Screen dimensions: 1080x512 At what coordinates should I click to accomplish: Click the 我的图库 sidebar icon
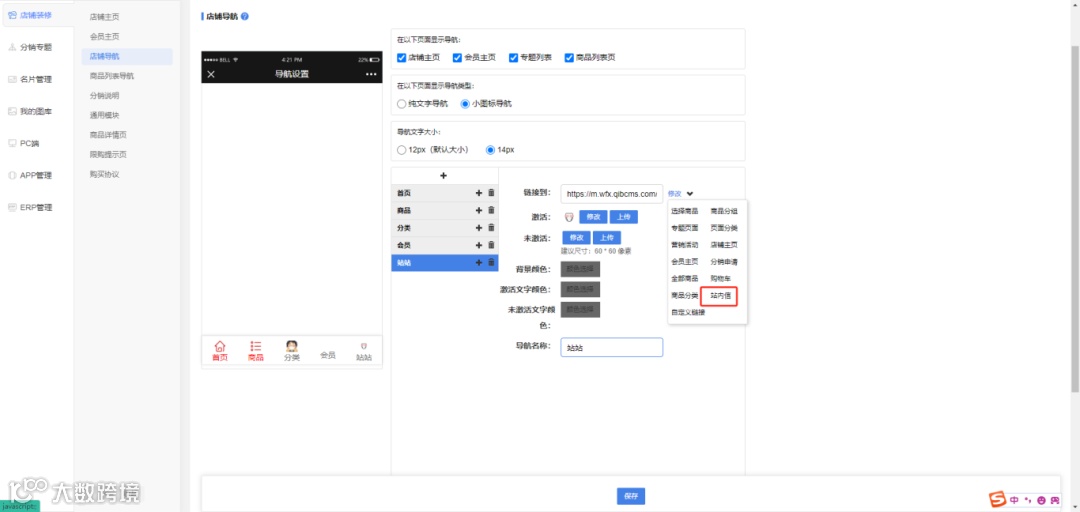tap(12, 111)
